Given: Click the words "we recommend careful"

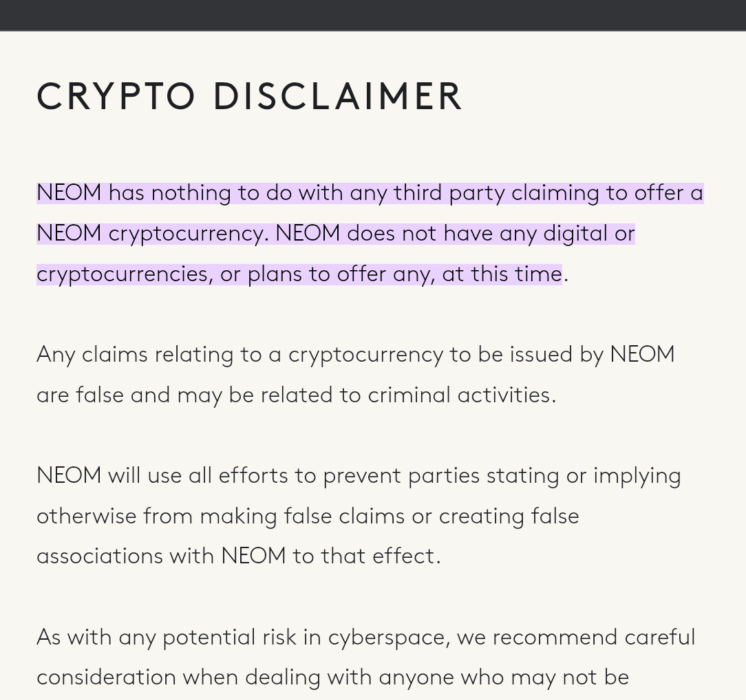Looking at the screenshot, I should tap(585, 637).
